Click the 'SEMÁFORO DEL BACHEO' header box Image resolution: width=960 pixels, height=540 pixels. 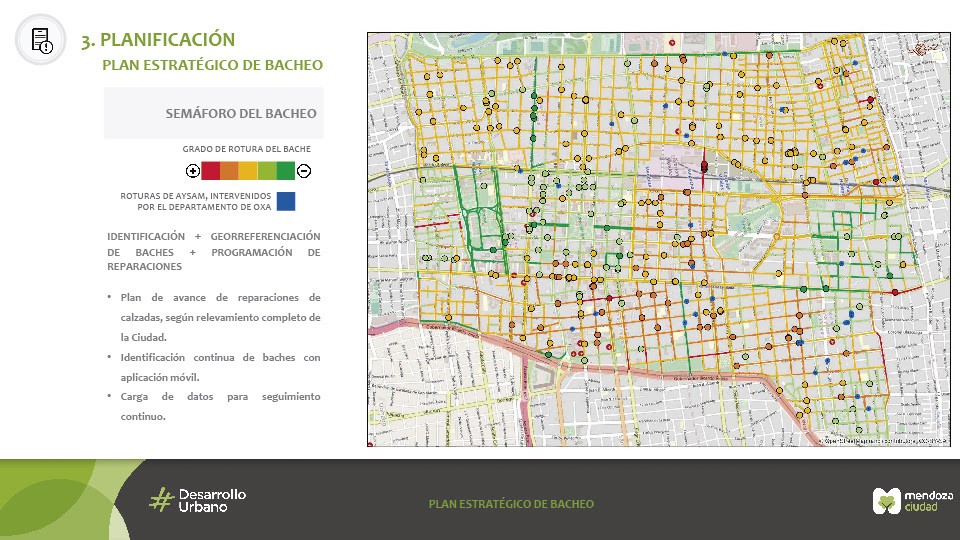point(214,113)
